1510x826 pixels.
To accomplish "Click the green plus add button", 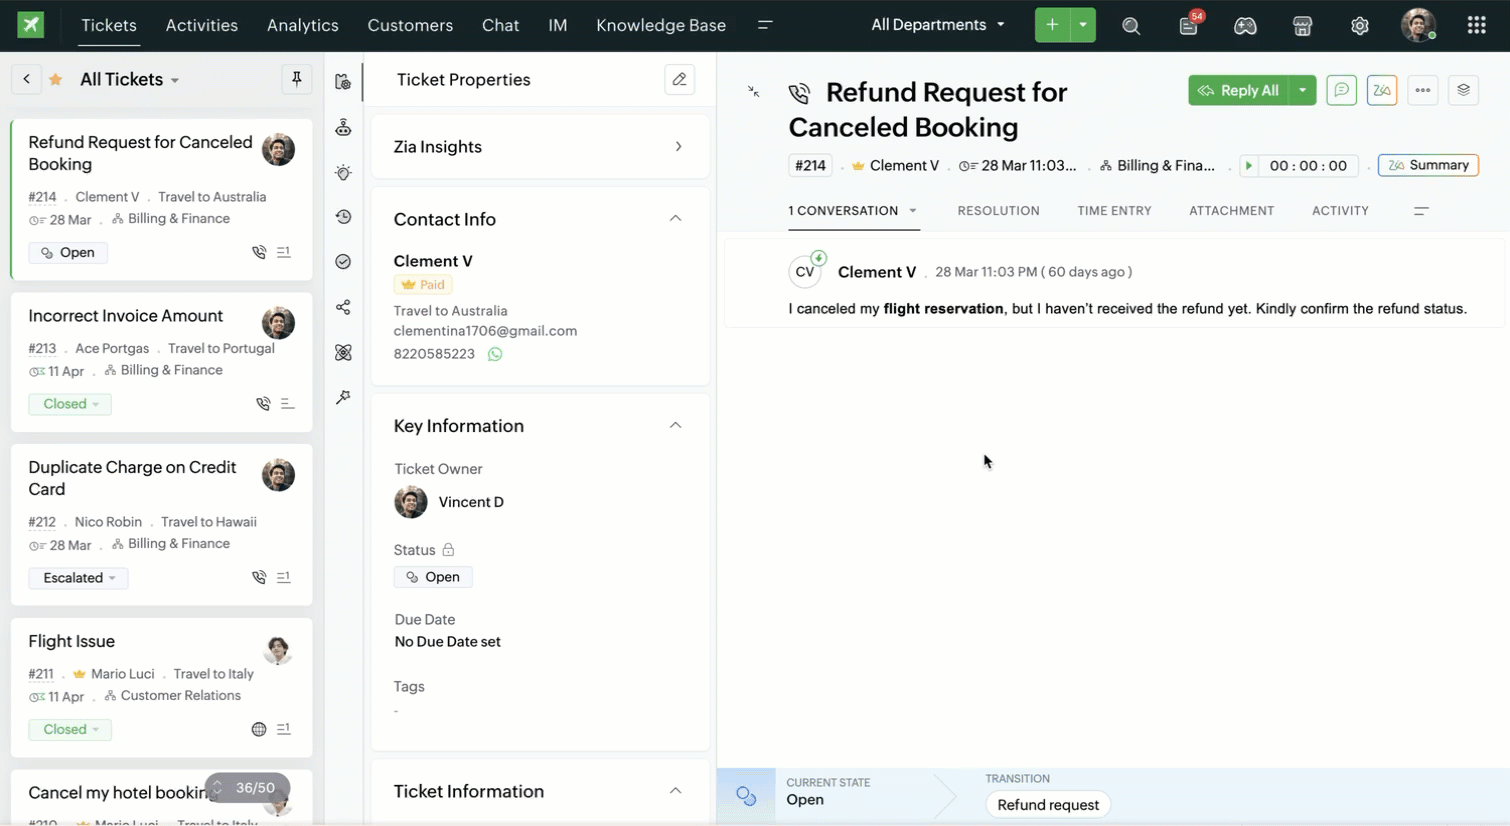I will (x=1052, y=25).
